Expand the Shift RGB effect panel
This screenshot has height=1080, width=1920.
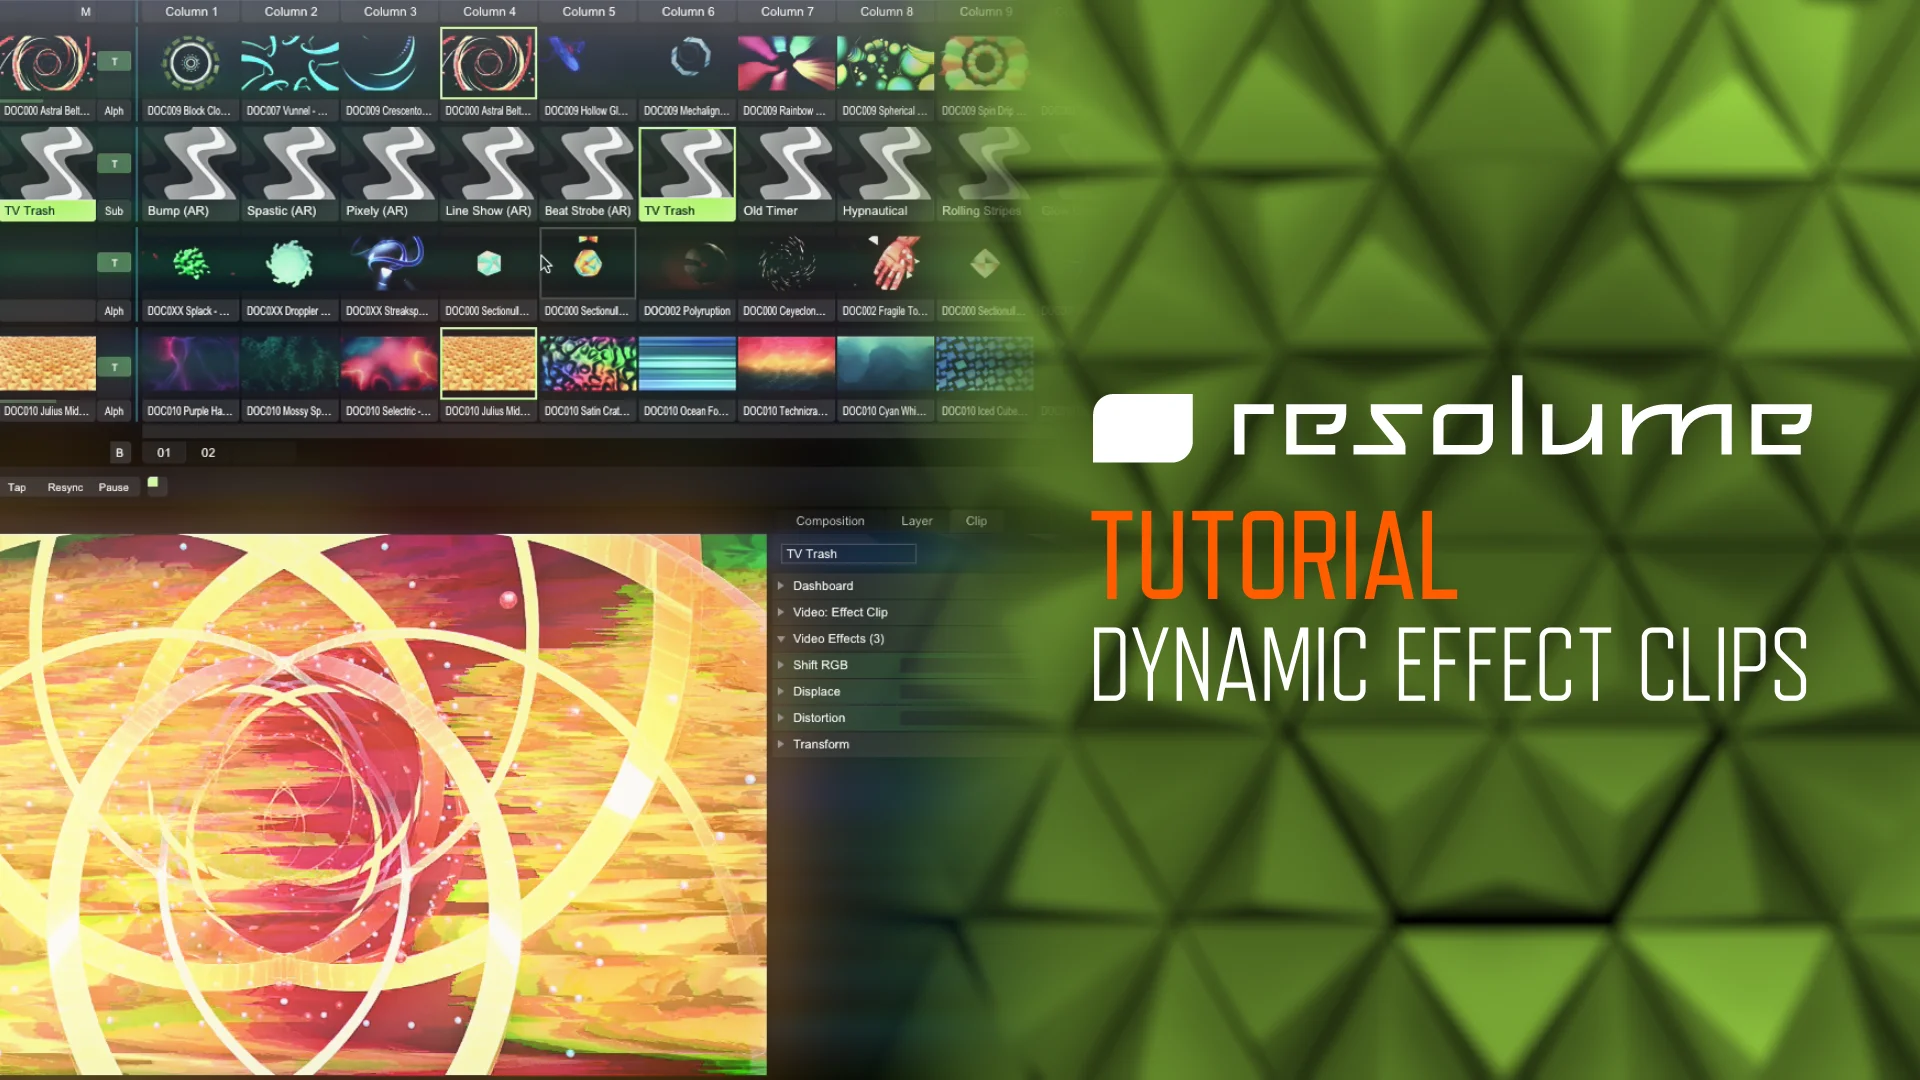tap(781, 665)
